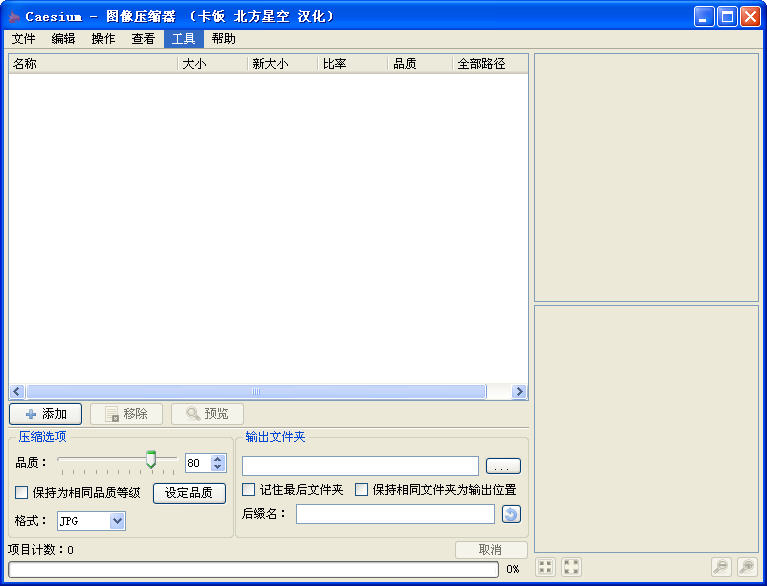Close the Caesium window
Viewport: 767px width, 586px height.
pos(750,17)
